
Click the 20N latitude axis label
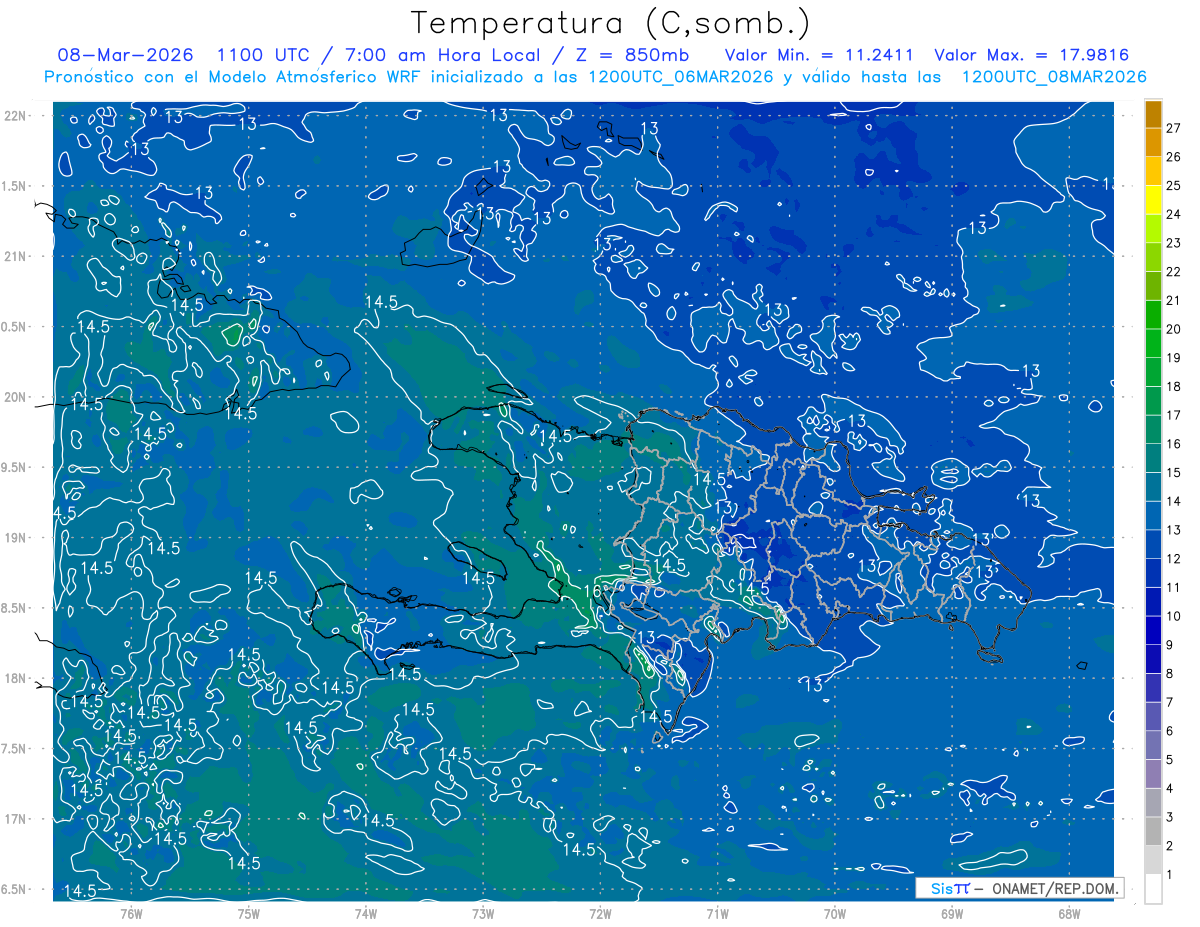coord(17,397)
